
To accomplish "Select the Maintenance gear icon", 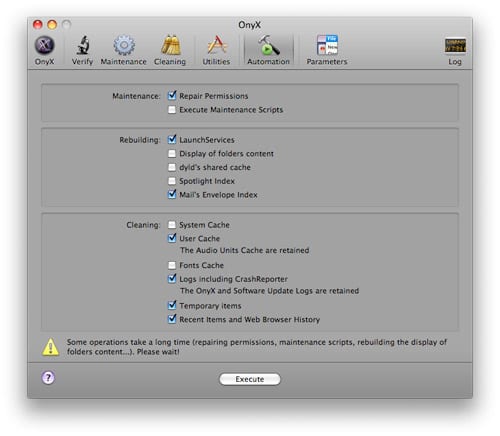I will [x=124, y=45].
